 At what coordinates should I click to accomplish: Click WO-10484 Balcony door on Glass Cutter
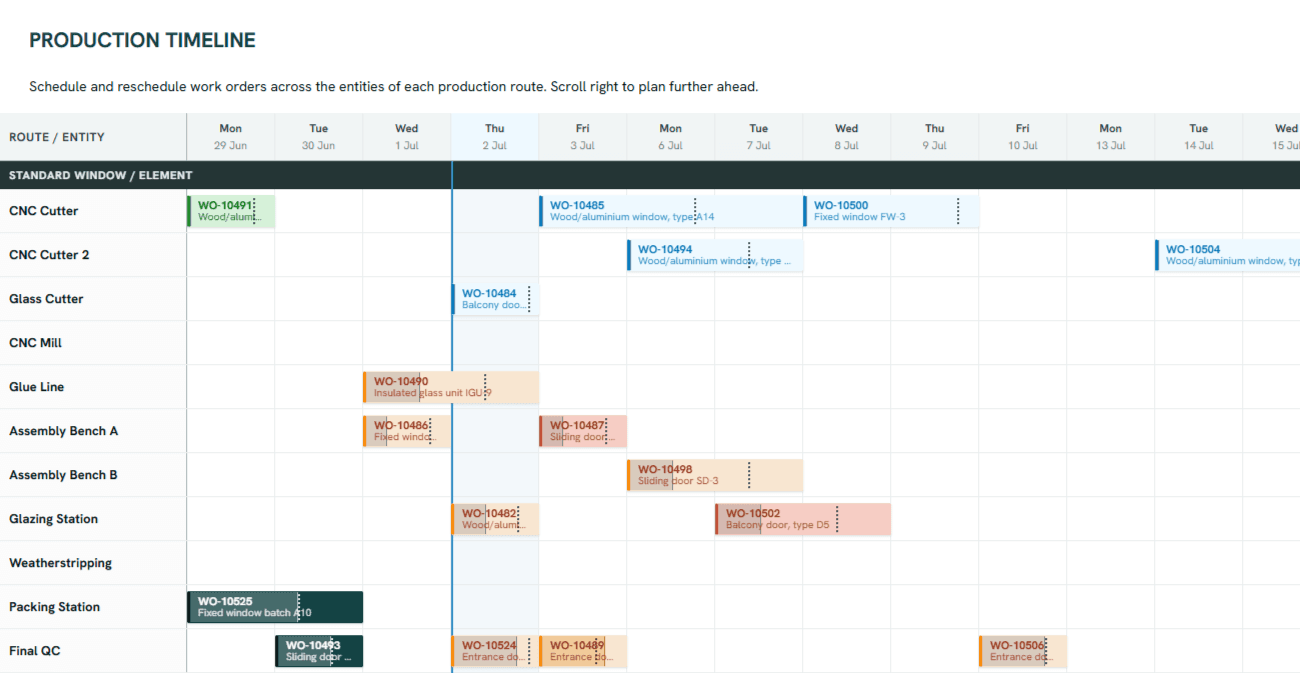(495, 299)
